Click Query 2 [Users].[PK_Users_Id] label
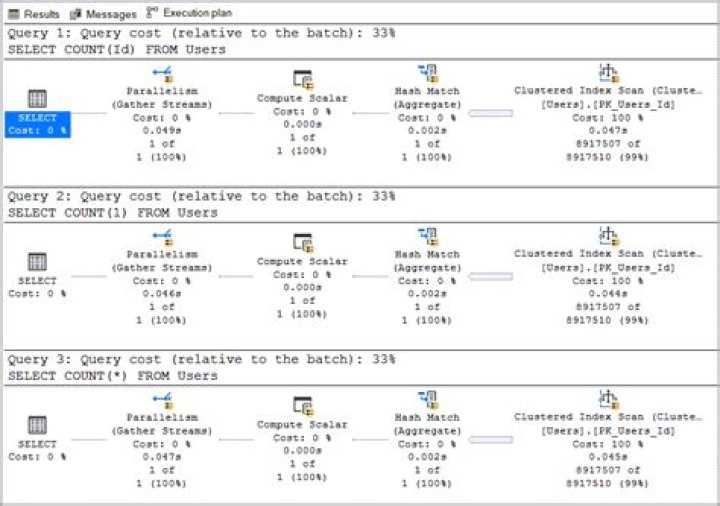720x506 pixels. pos(608,267)
